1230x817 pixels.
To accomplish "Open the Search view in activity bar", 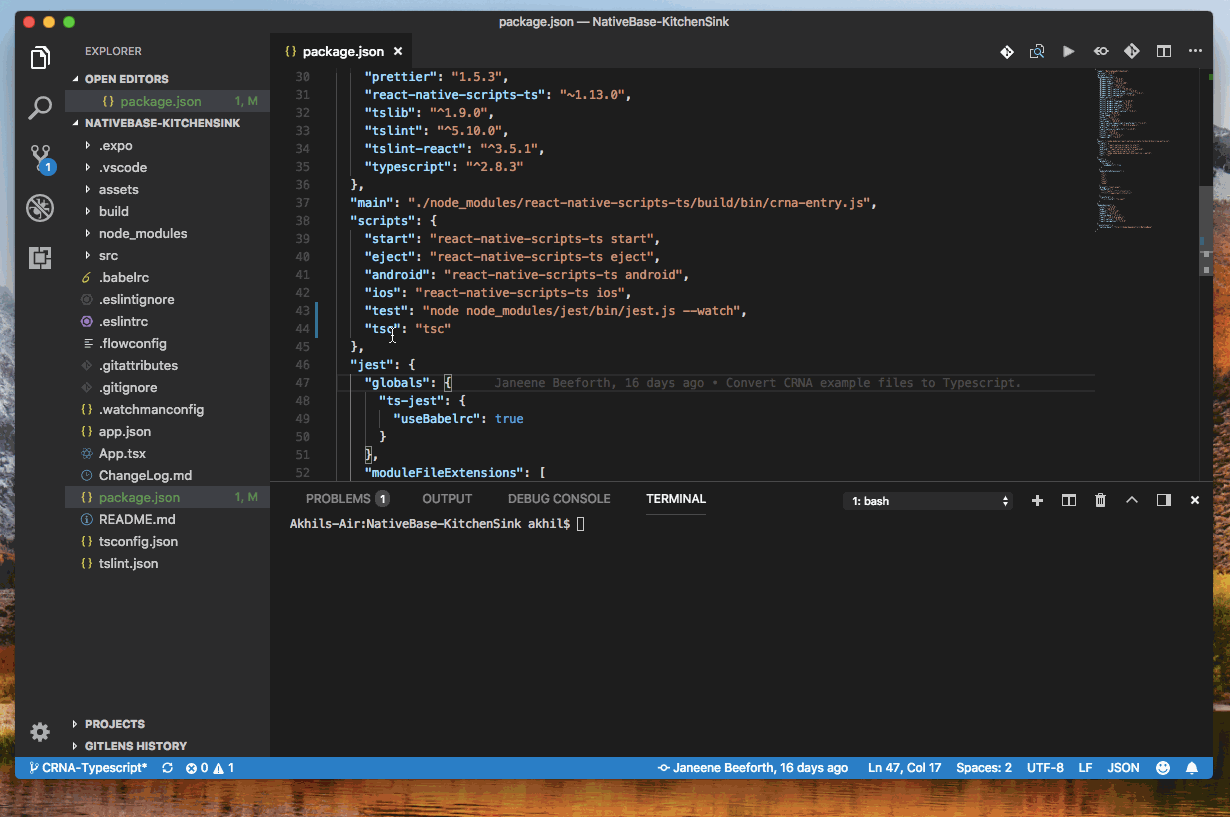I will (x=40, y=107).
